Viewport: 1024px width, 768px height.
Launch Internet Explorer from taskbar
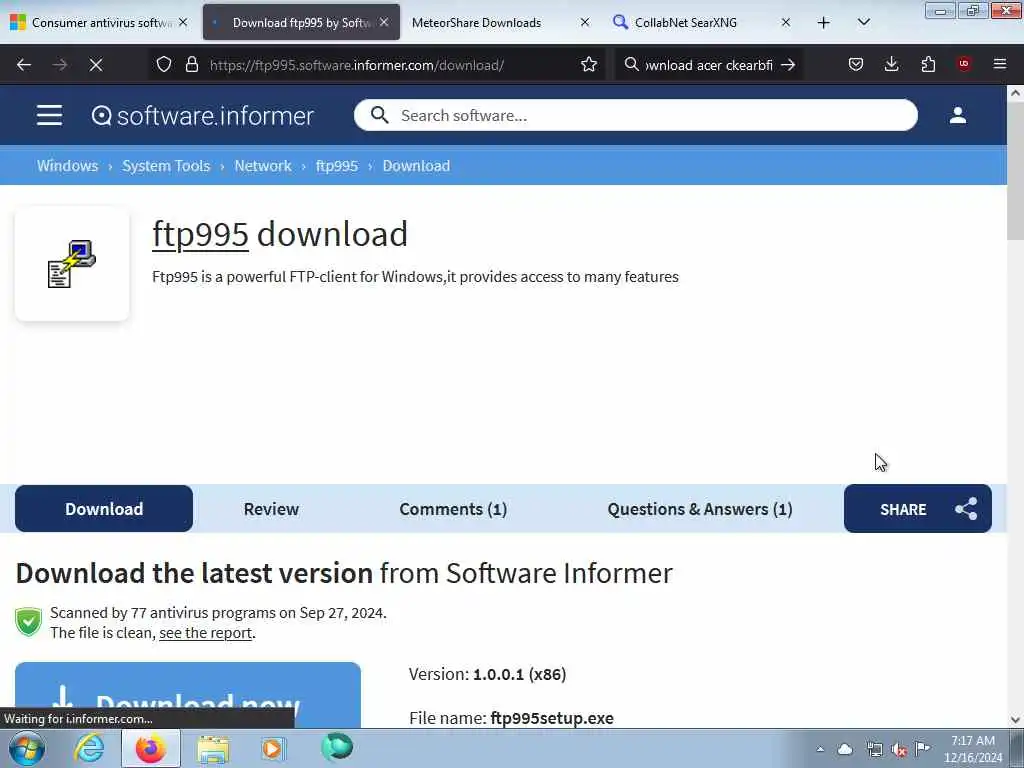(x=89, y=748)
